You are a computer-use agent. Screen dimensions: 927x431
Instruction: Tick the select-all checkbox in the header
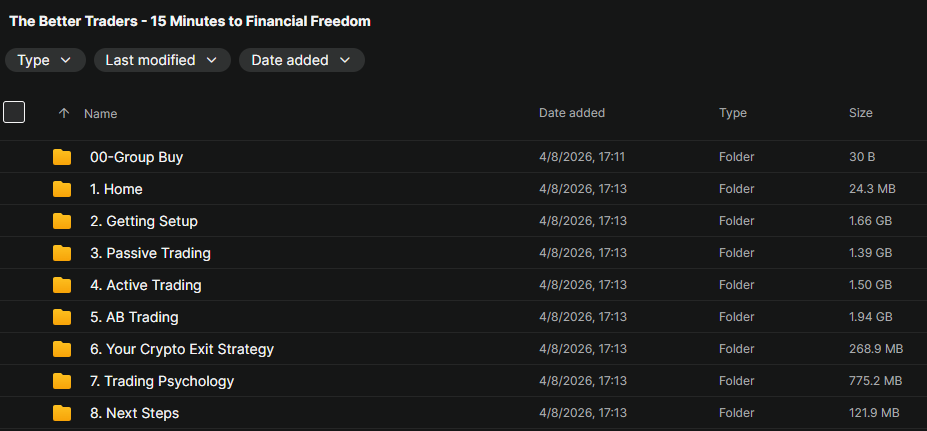[x=14, y=112]
